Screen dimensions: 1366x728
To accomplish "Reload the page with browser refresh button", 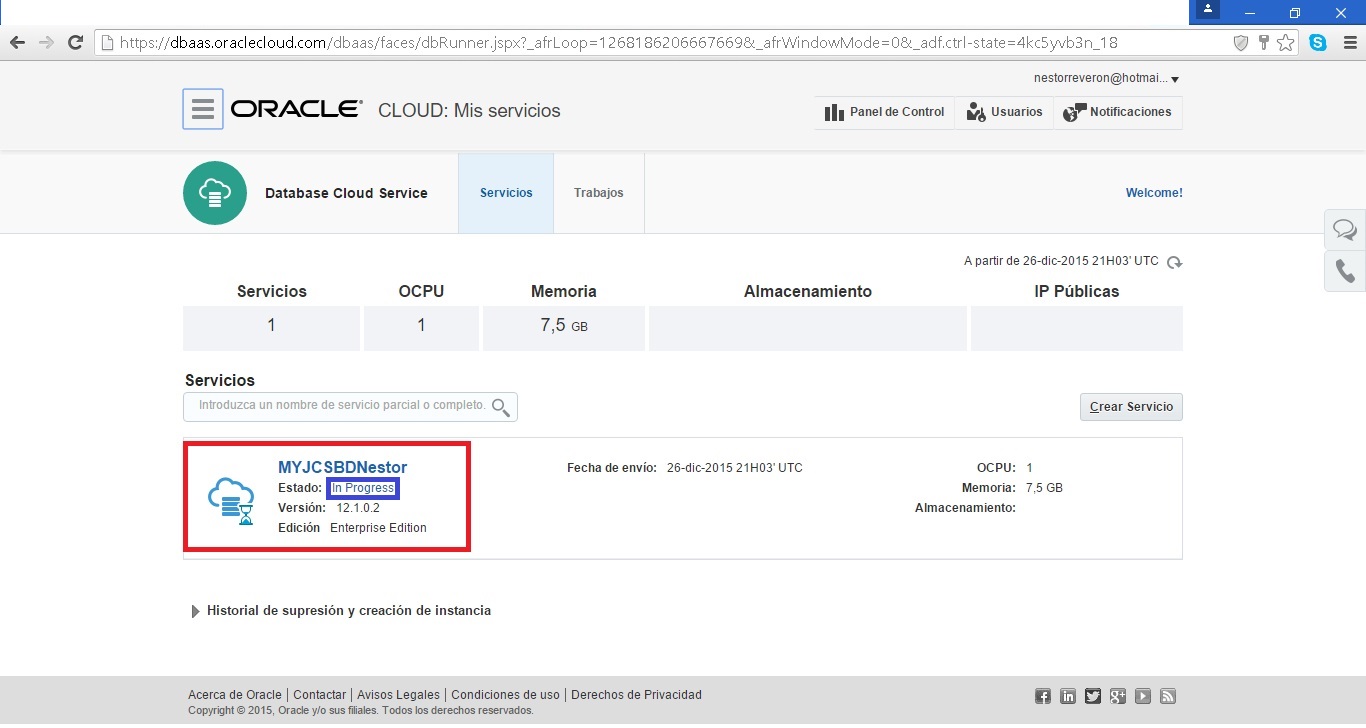I will click(74, 43).
